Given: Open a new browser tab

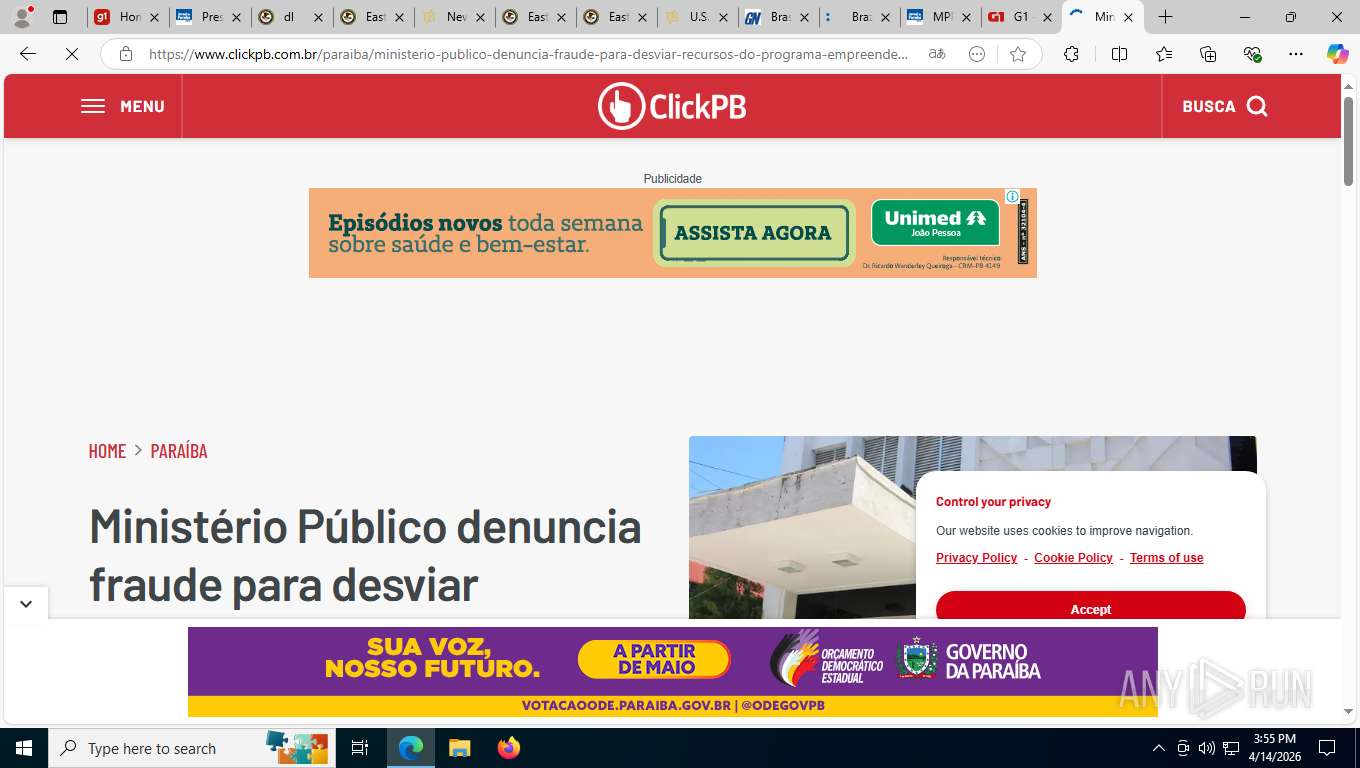Looking at the screenshot, I should click(x=1165, y=17).
